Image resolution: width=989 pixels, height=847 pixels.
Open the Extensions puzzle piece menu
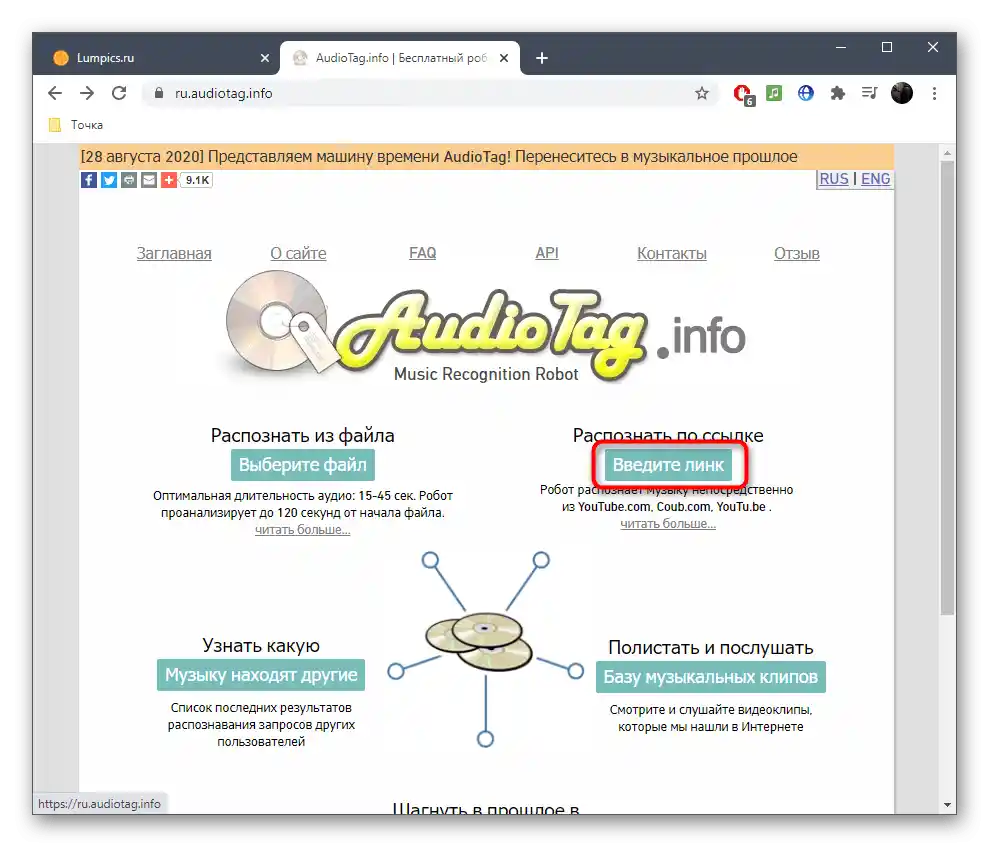(838, 93)
